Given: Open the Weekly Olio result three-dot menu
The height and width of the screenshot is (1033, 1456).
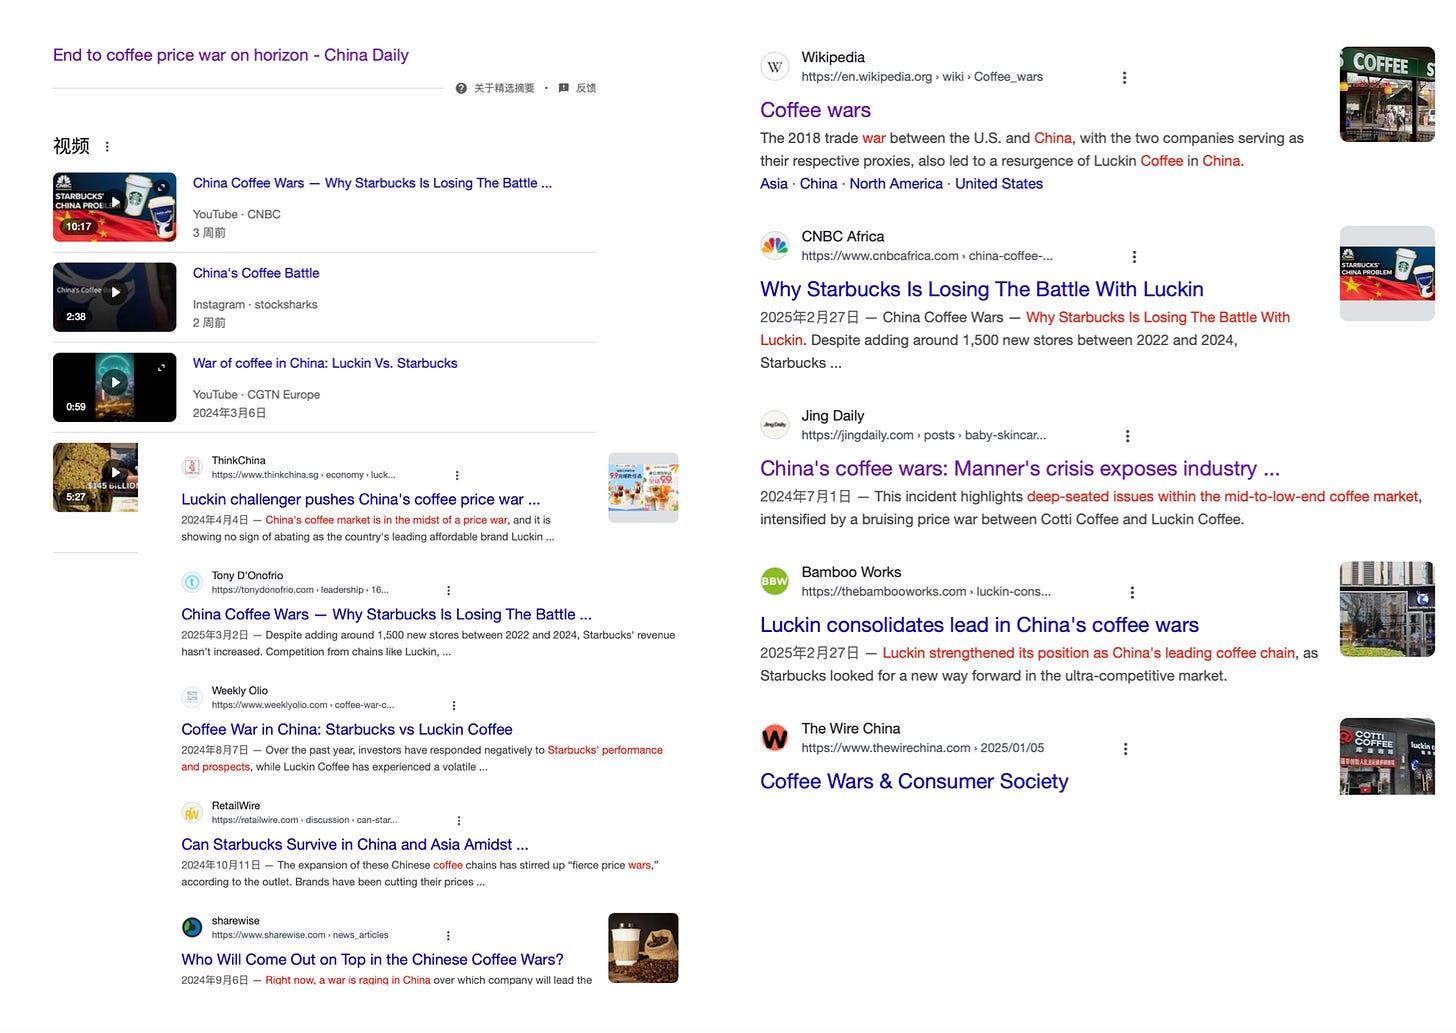Looking at the screenshot, I should click(454, 706).
